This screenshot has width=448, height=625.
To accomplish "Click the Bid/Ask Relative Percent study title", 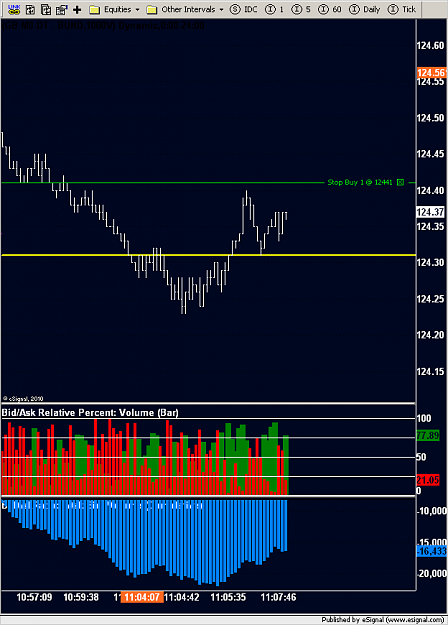I will [x=90, y=413].
